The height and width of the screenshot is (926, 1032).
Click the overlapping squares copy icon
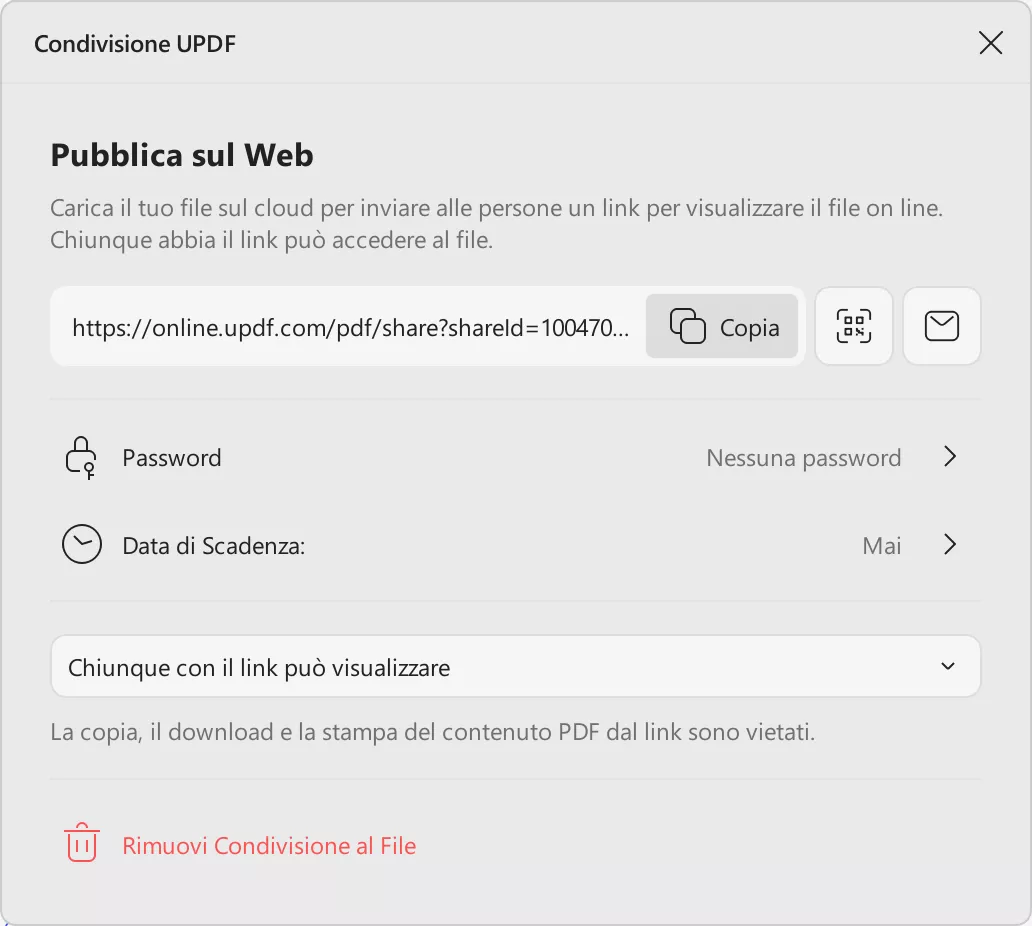[688, 326]
